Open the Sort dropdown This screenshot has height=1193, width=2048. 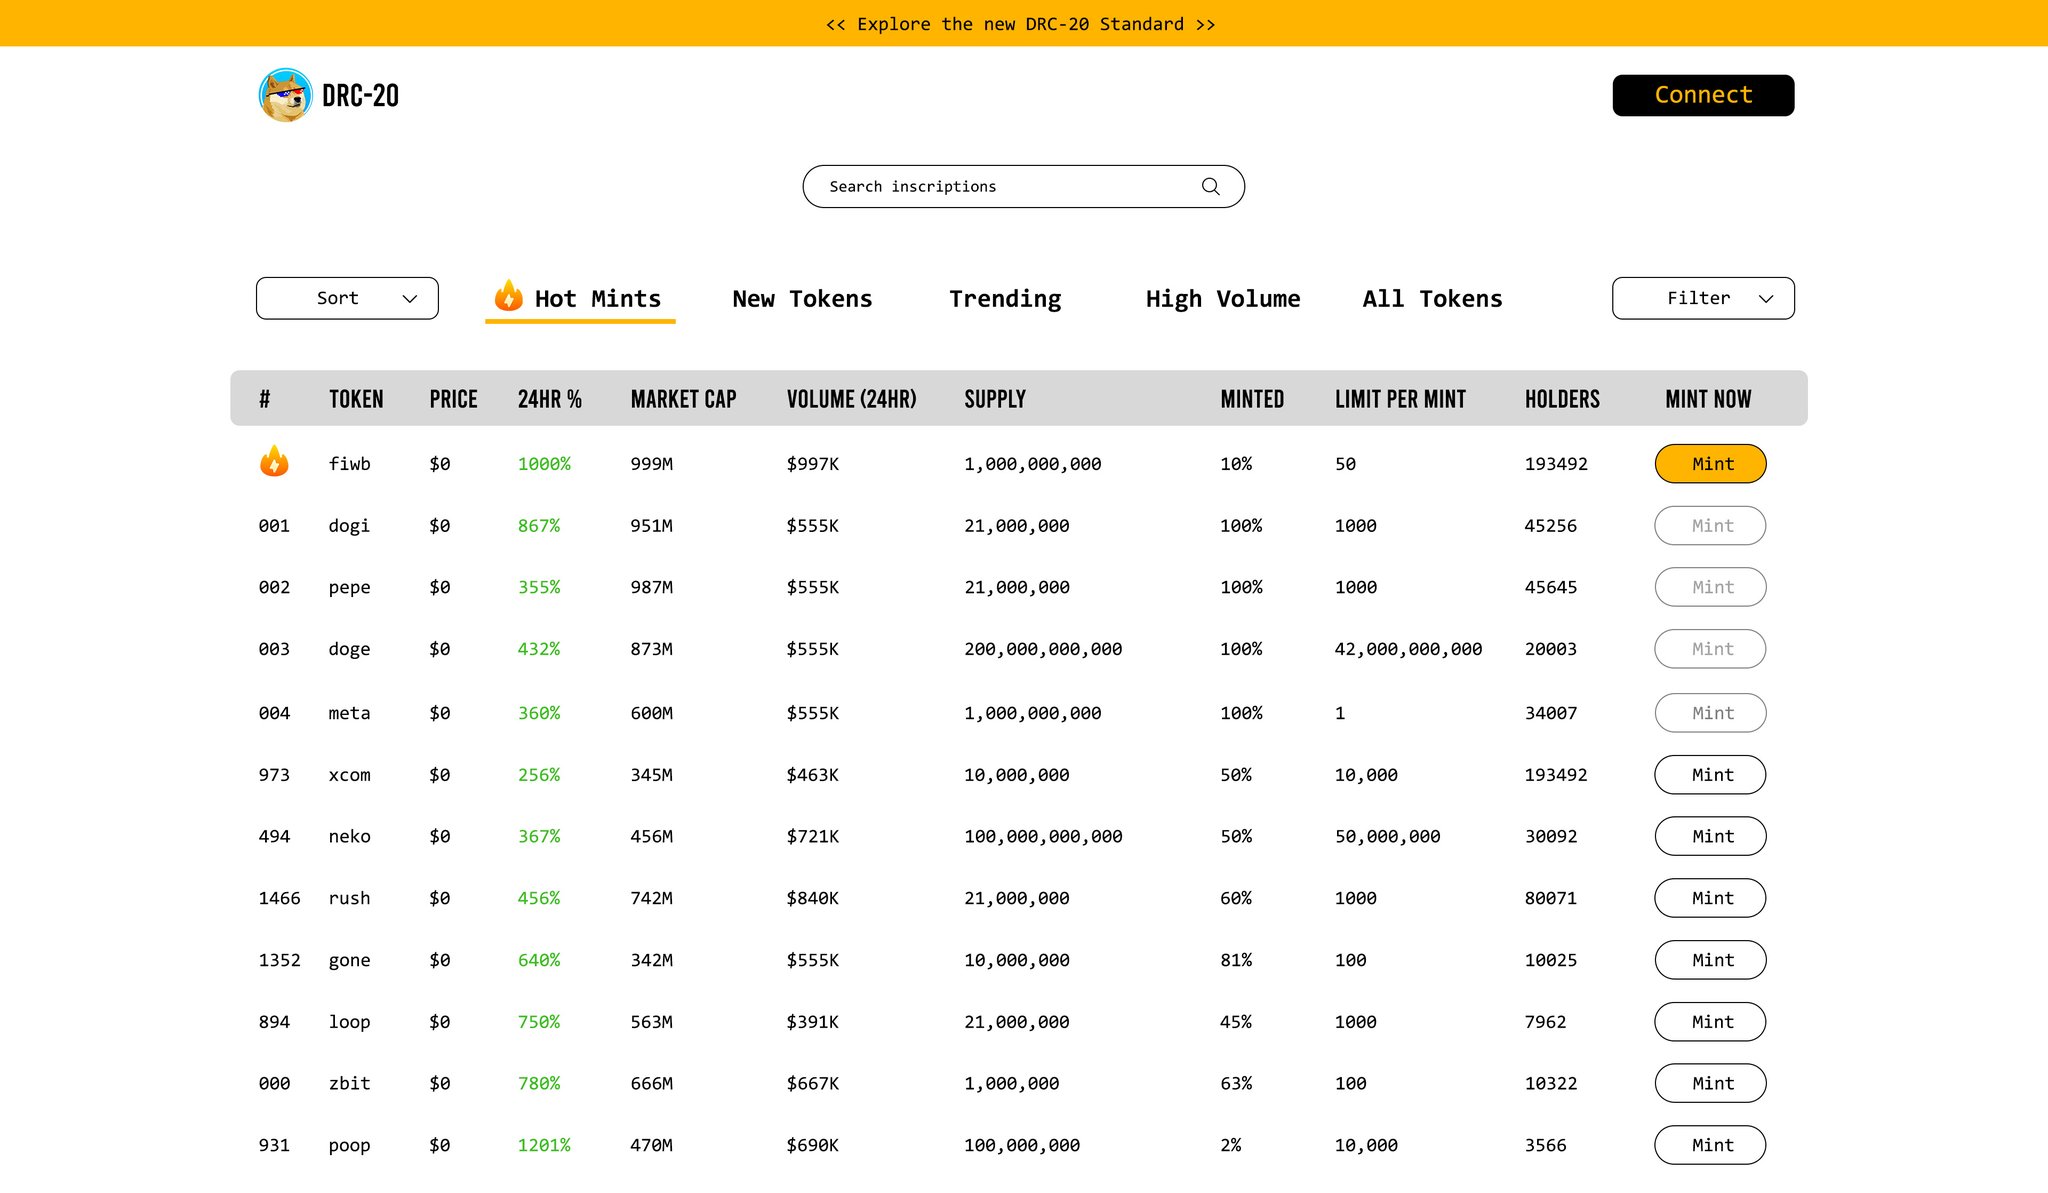347,298
